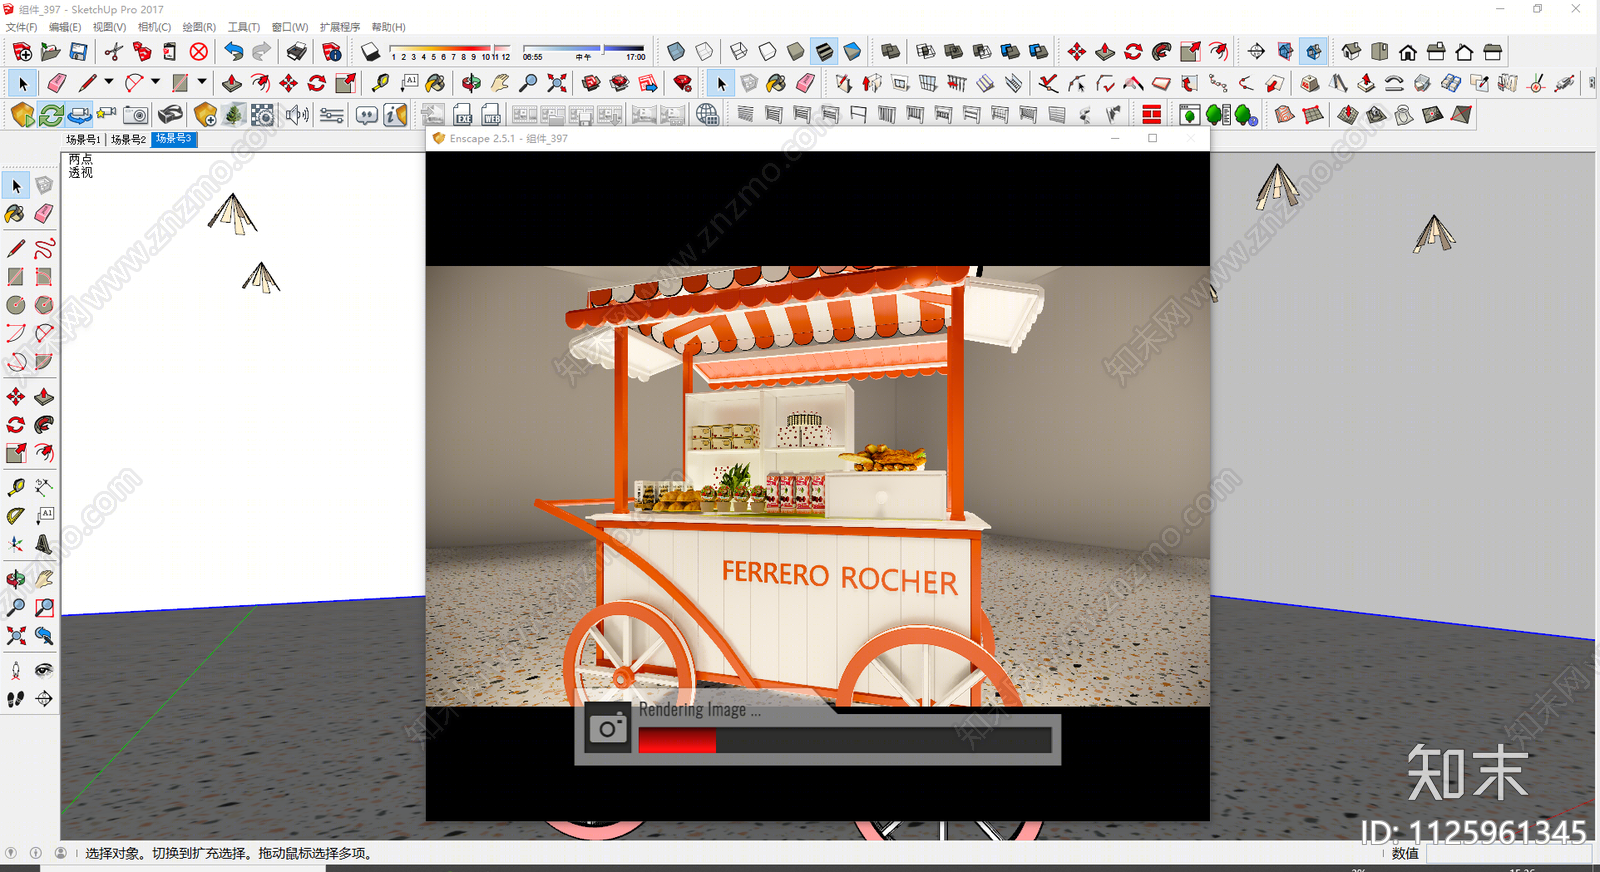This screenshot has height=872, width=1600.
Task: Toggle shadows display icon
Action: [370, 51]
